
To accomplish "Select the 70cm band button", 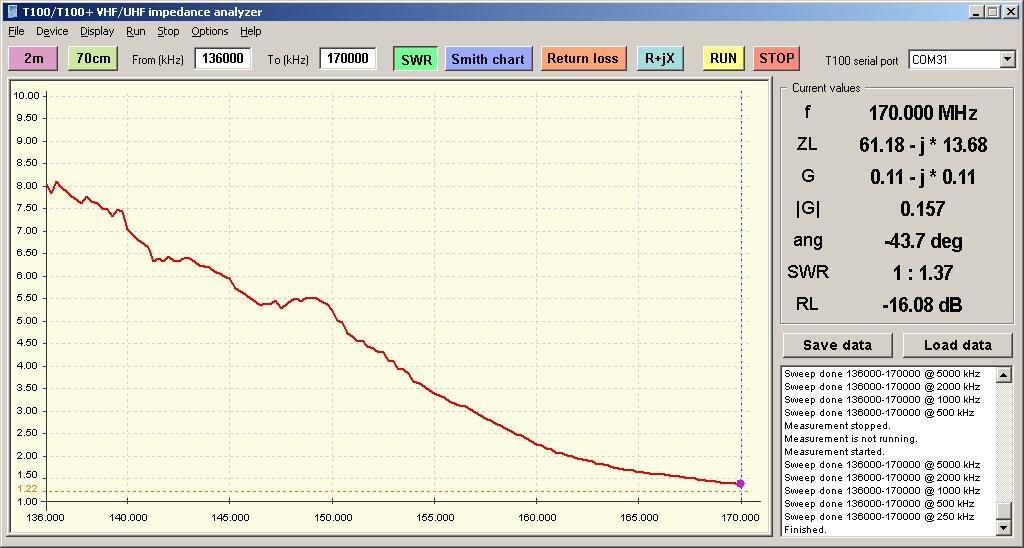I will [93, 59].
